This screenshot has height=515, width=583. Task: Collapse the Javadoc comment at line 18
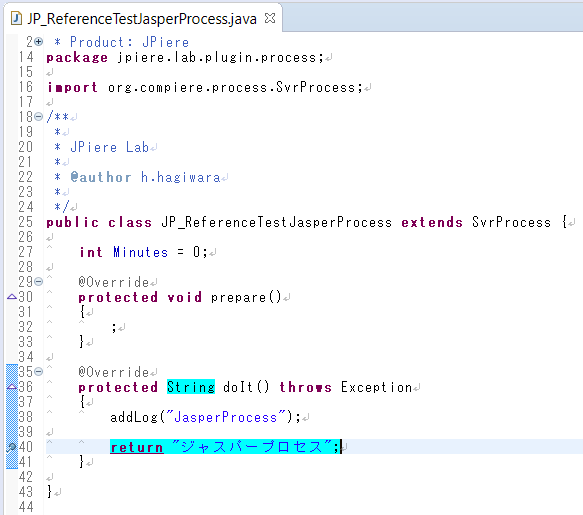(39, 117)
